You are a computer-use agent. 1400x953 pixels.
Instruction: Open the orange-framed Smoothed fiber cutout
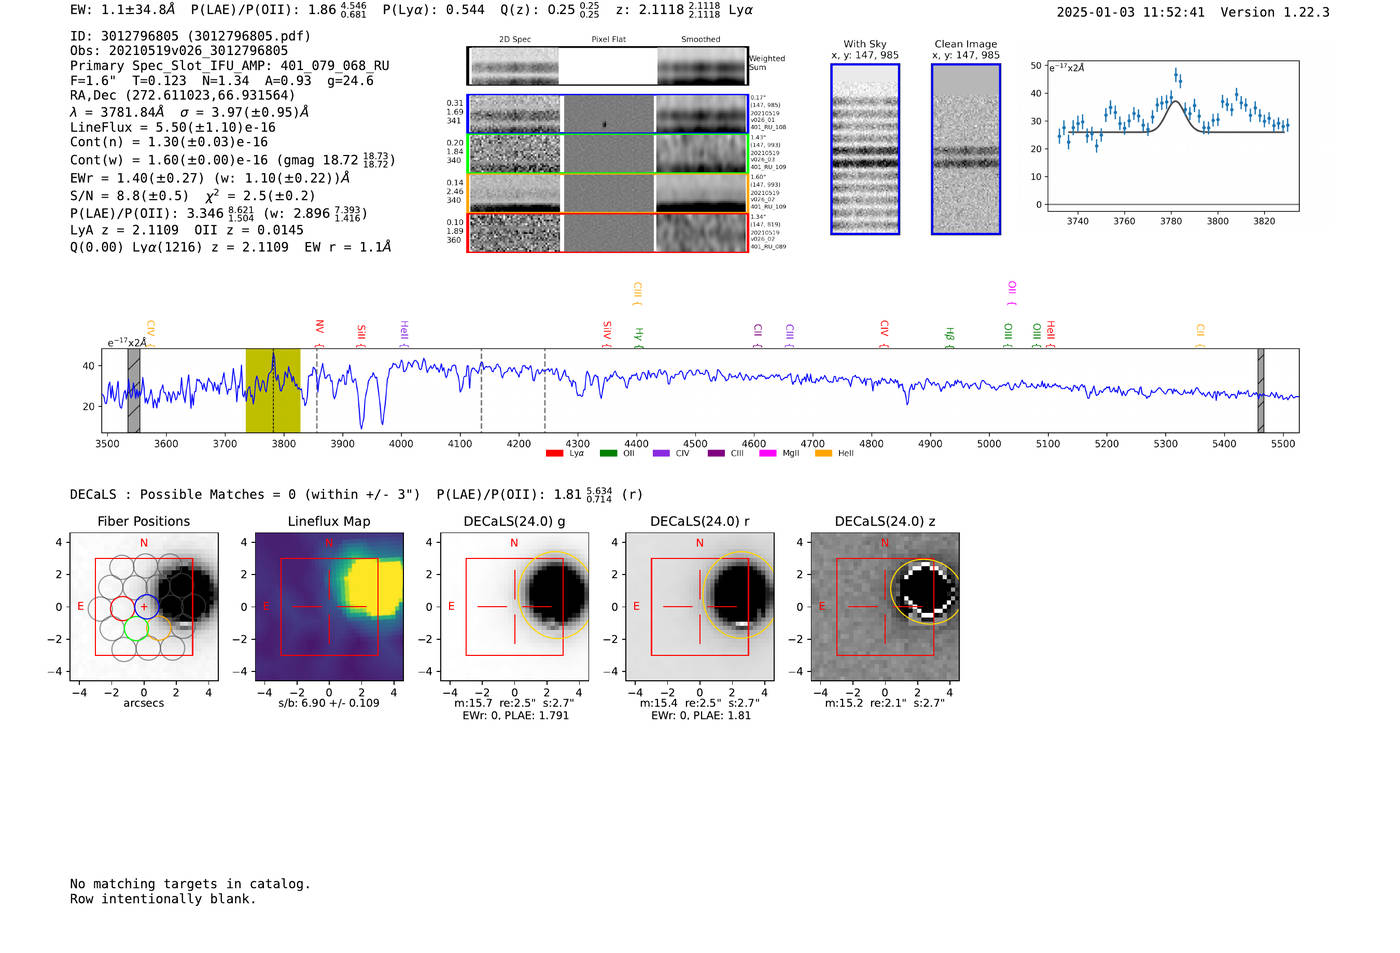(701, 193)
